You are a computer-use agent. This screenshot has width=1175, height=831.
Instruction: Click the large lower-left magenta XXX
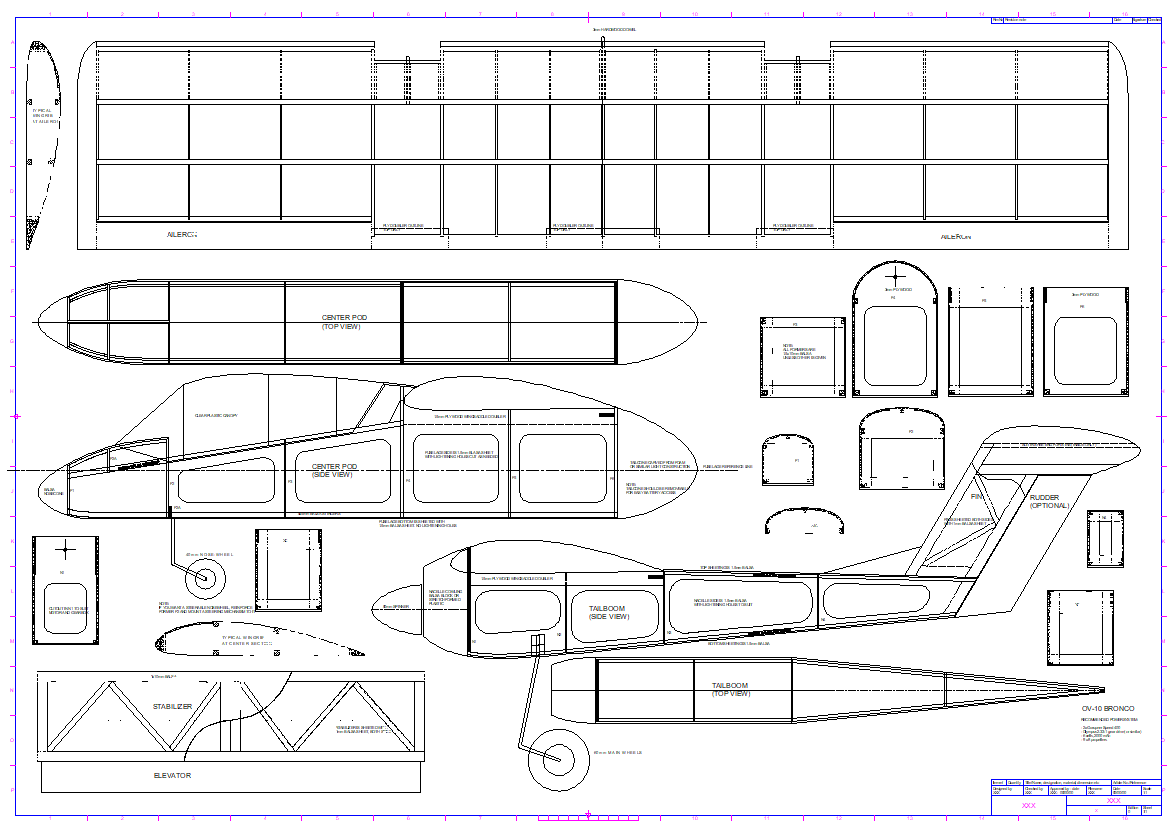pos(1029,806)
